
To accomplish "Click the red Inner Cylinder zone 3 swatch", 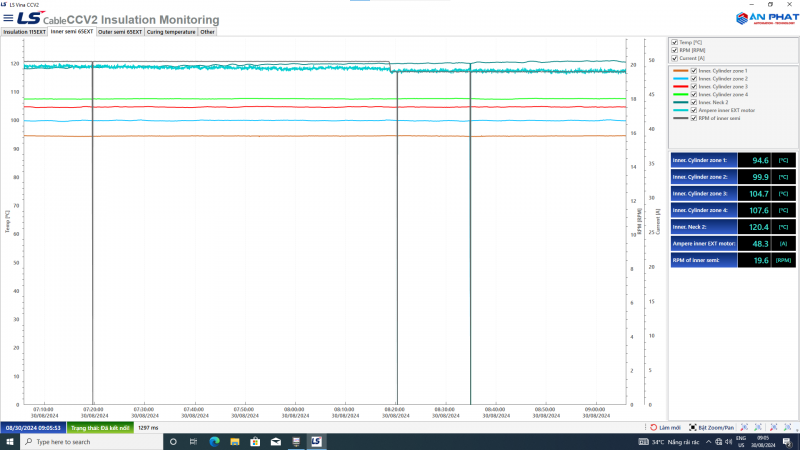I will (x=681, y=86).
